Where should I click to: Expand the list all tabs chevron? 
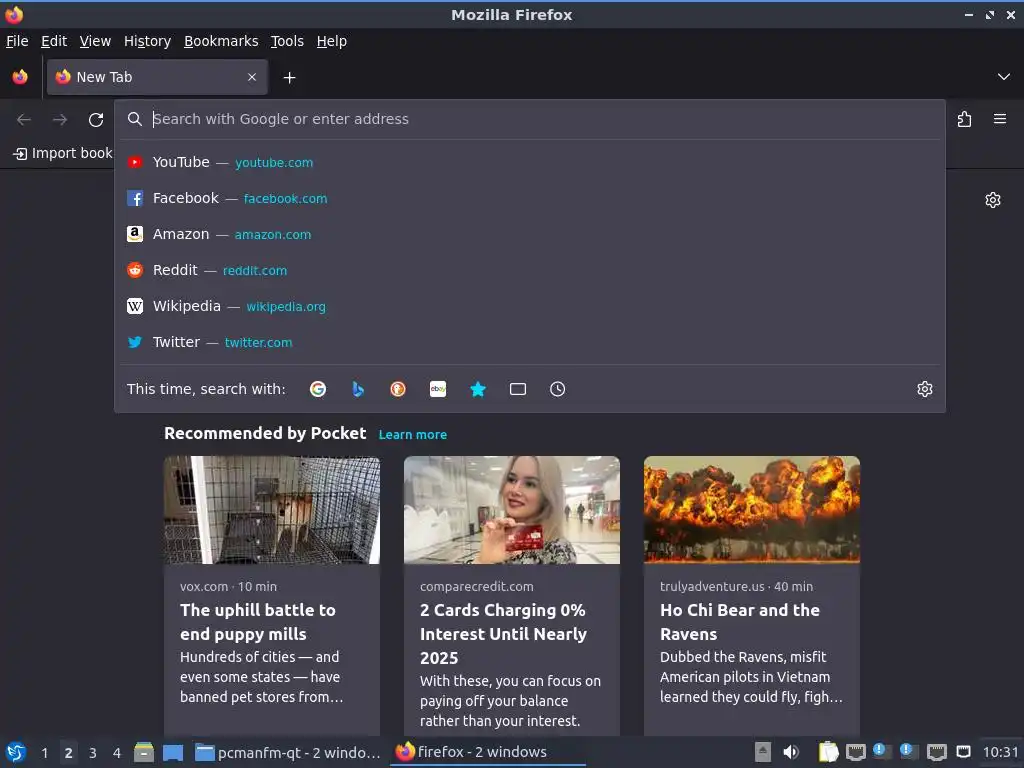coord(1004,77)
